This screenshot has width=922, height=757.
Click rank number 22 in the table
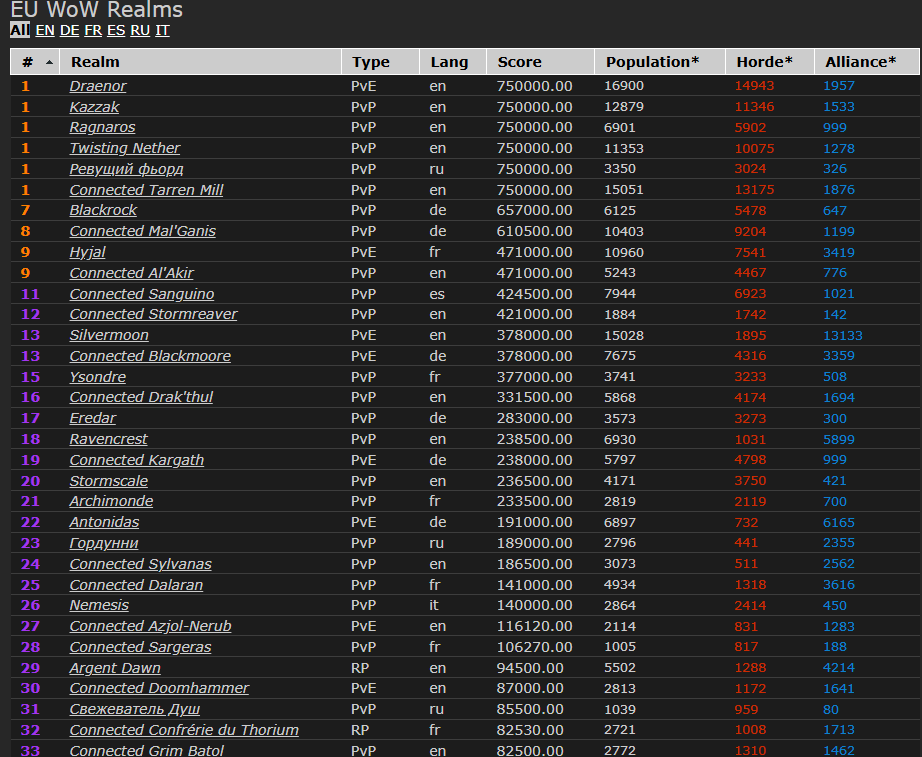(x=31, y=522)
